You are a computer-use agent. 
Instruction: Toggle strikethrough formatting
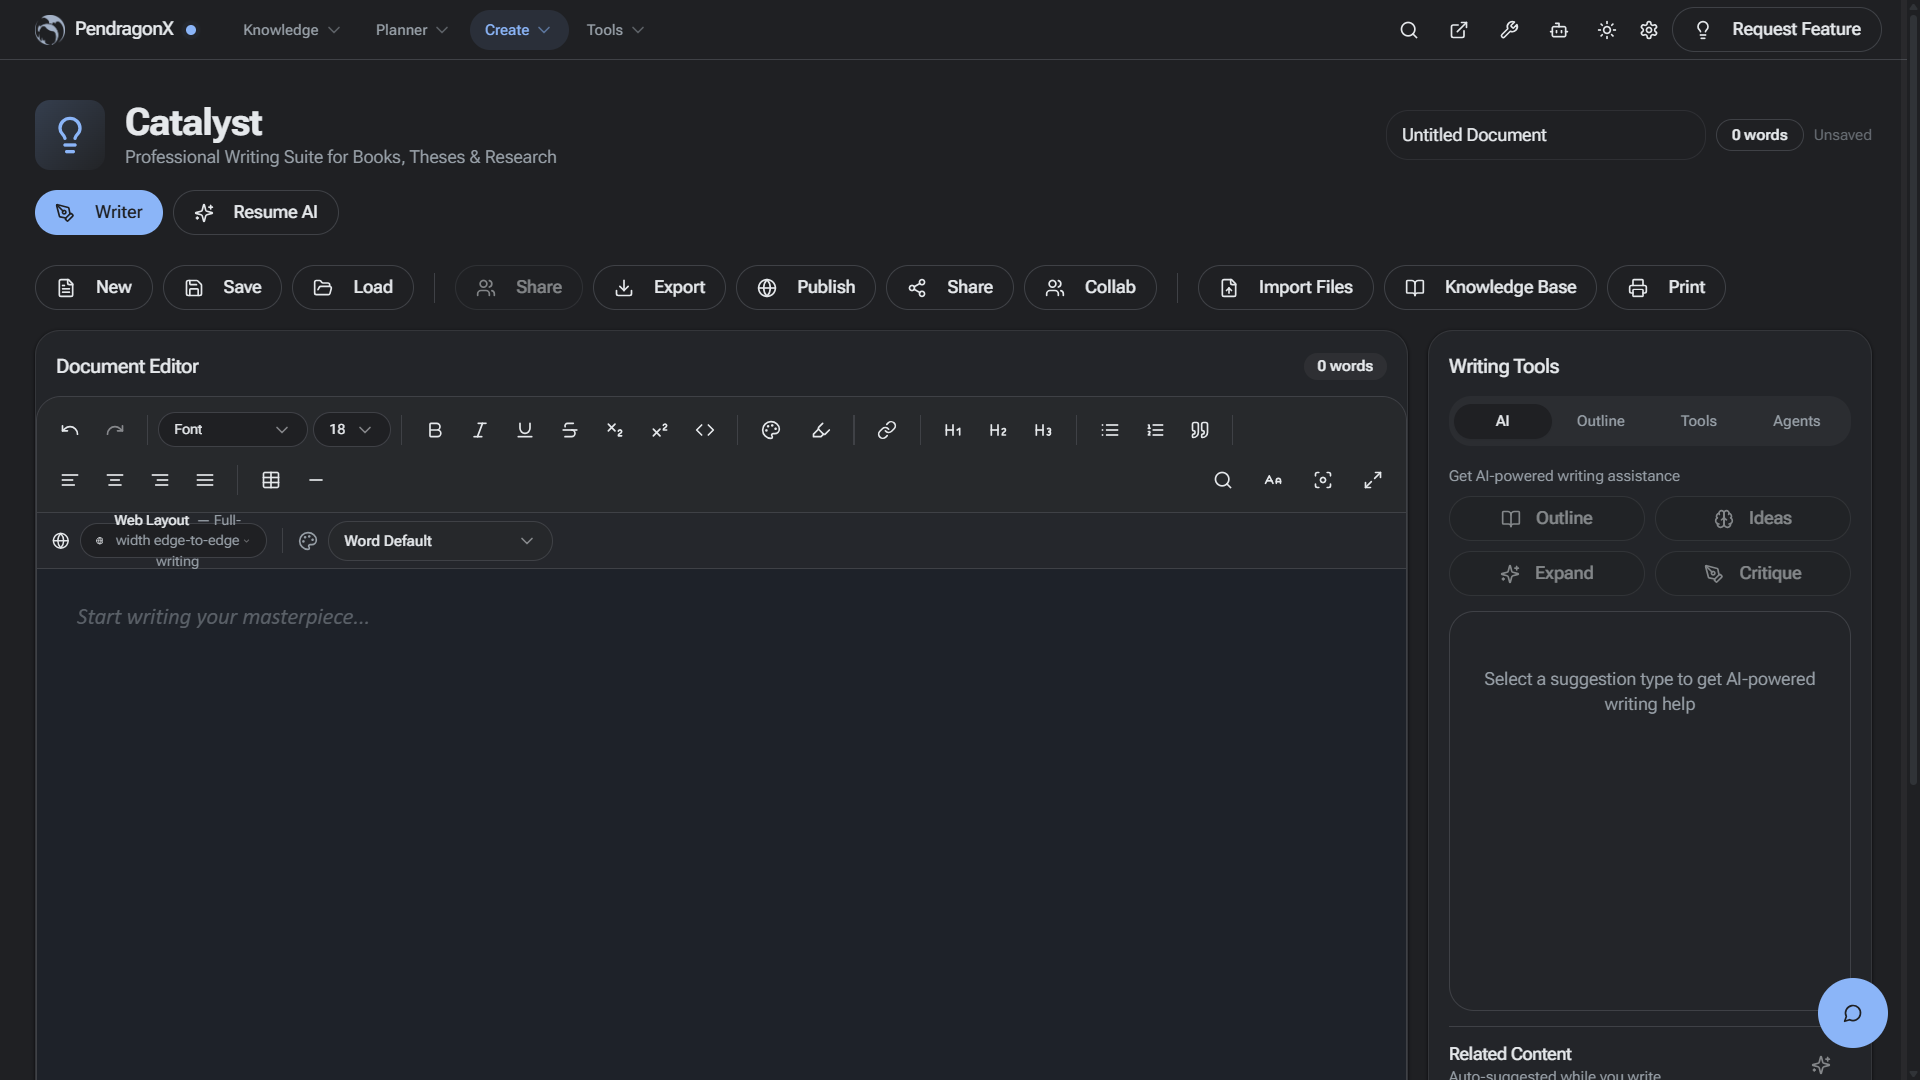(569, 430)
